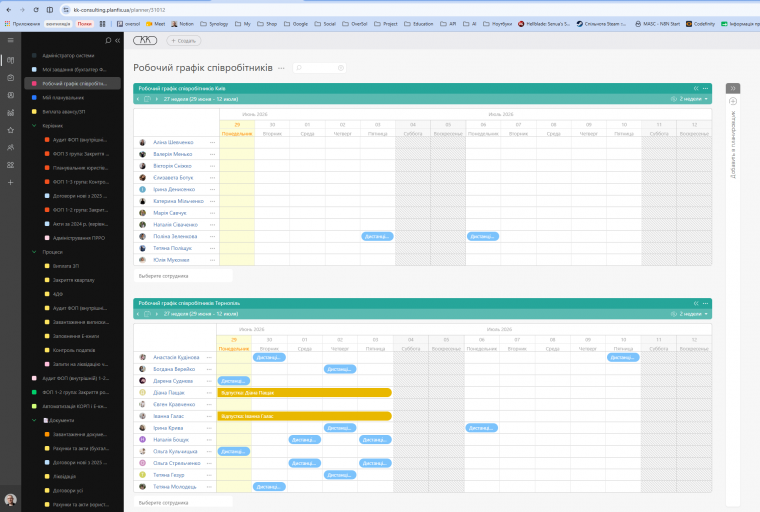Open the Synology bookmarks folder
The width and height of the screenshot is (760, 512).
(214, 24)
